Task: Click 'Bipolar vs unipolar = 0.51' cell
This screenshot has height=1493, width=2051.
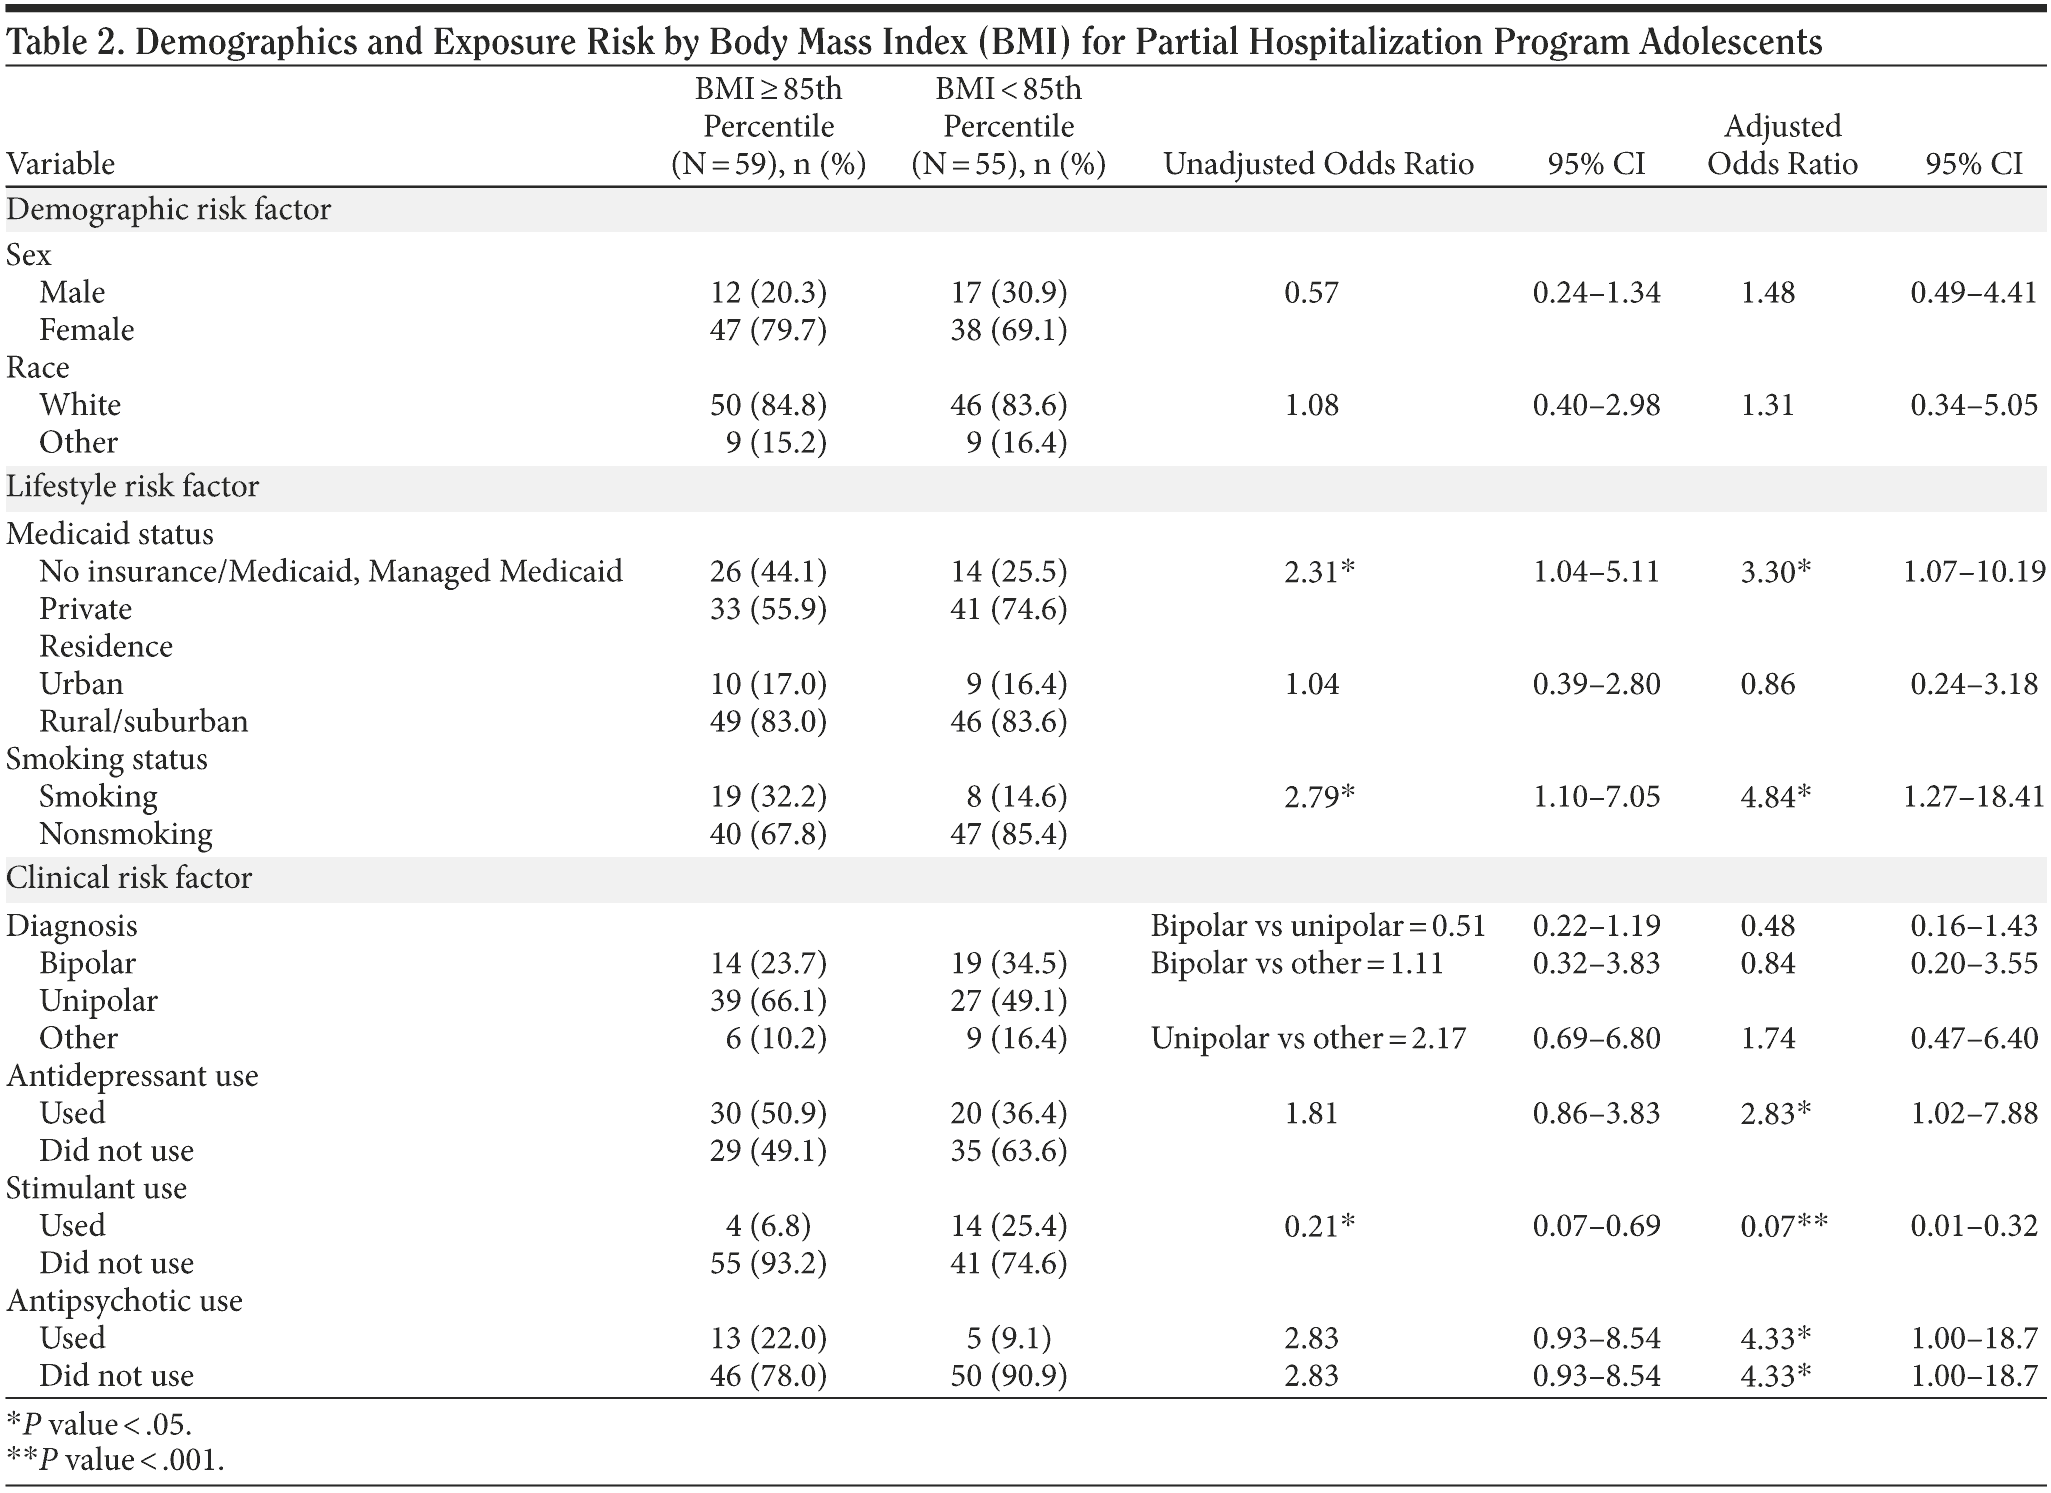Action: click(1318, 926)
